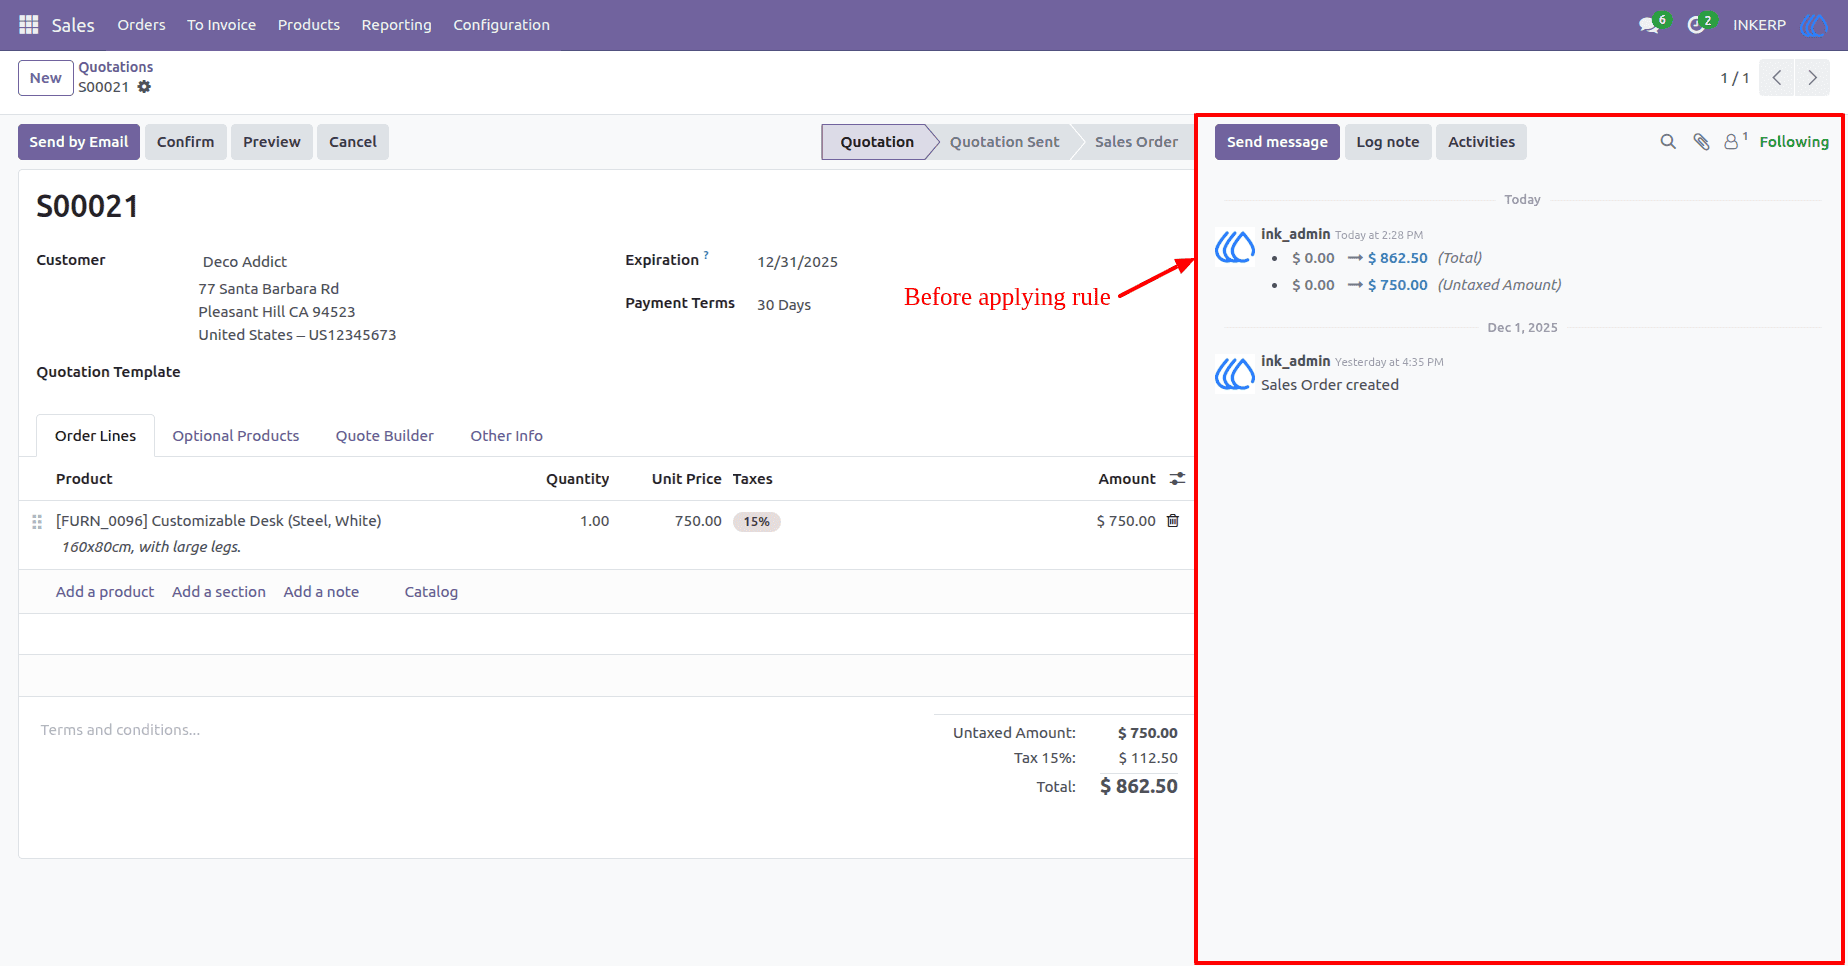The image size is (1848, 966).
Task: Switch to Other Info tab
Action: (x=507, y=436)
